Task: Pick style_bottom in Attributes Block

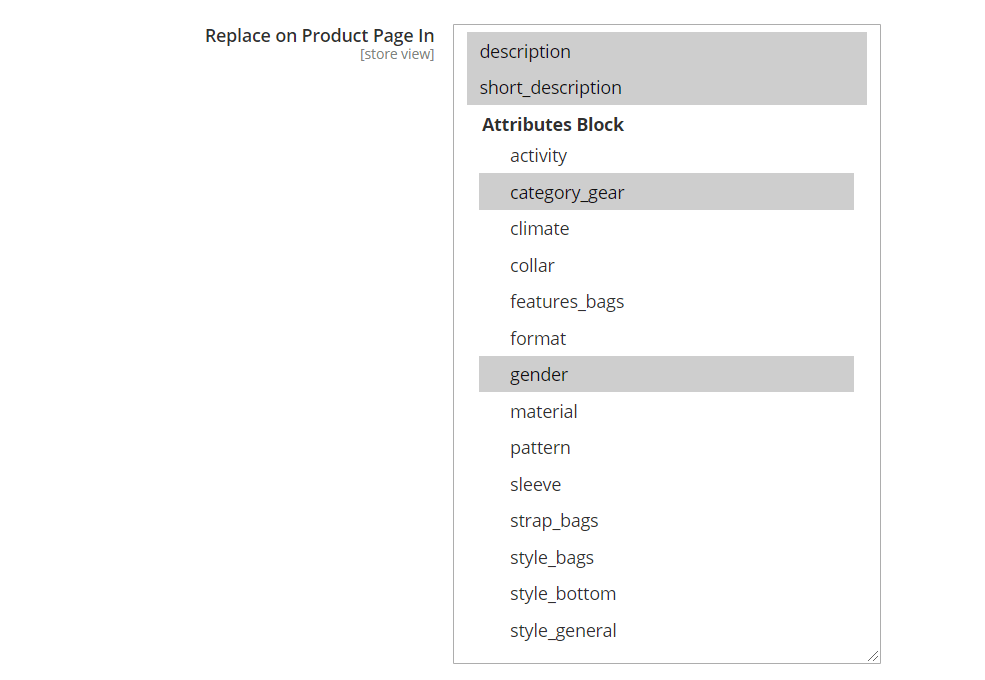Action: [563, 594]
